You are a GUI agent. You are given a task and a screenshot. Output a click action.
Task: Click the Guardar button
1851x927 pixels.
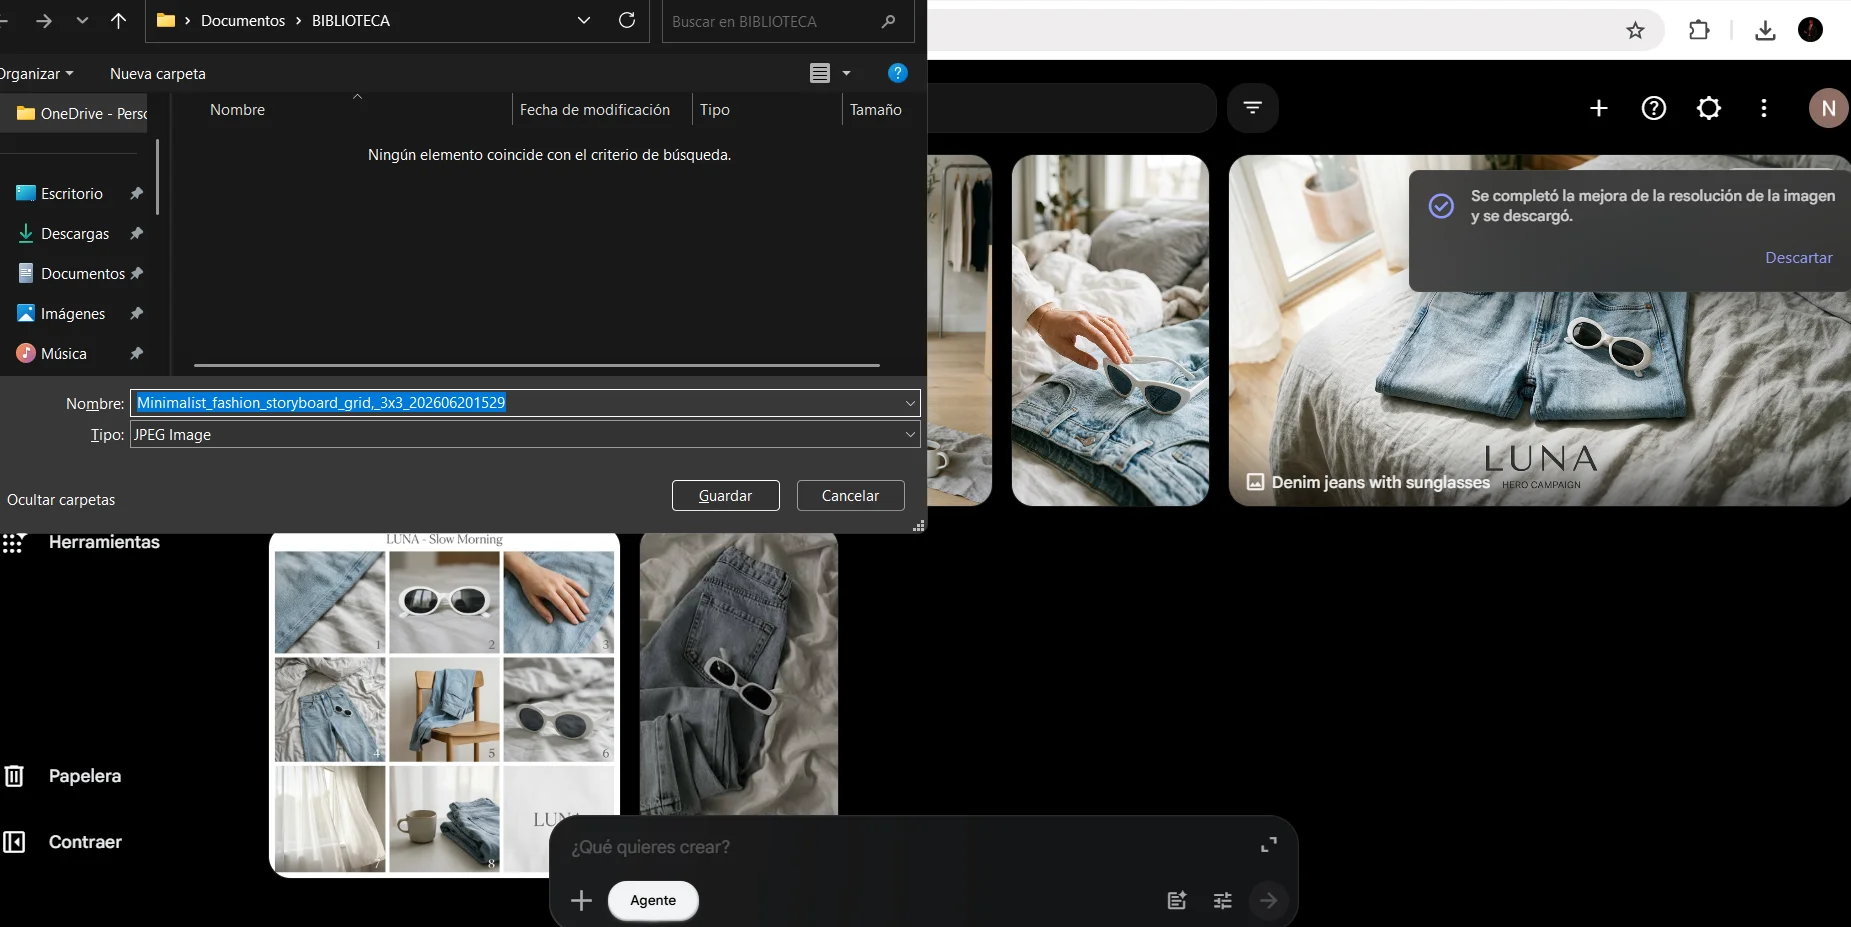(x=725, y=495)
